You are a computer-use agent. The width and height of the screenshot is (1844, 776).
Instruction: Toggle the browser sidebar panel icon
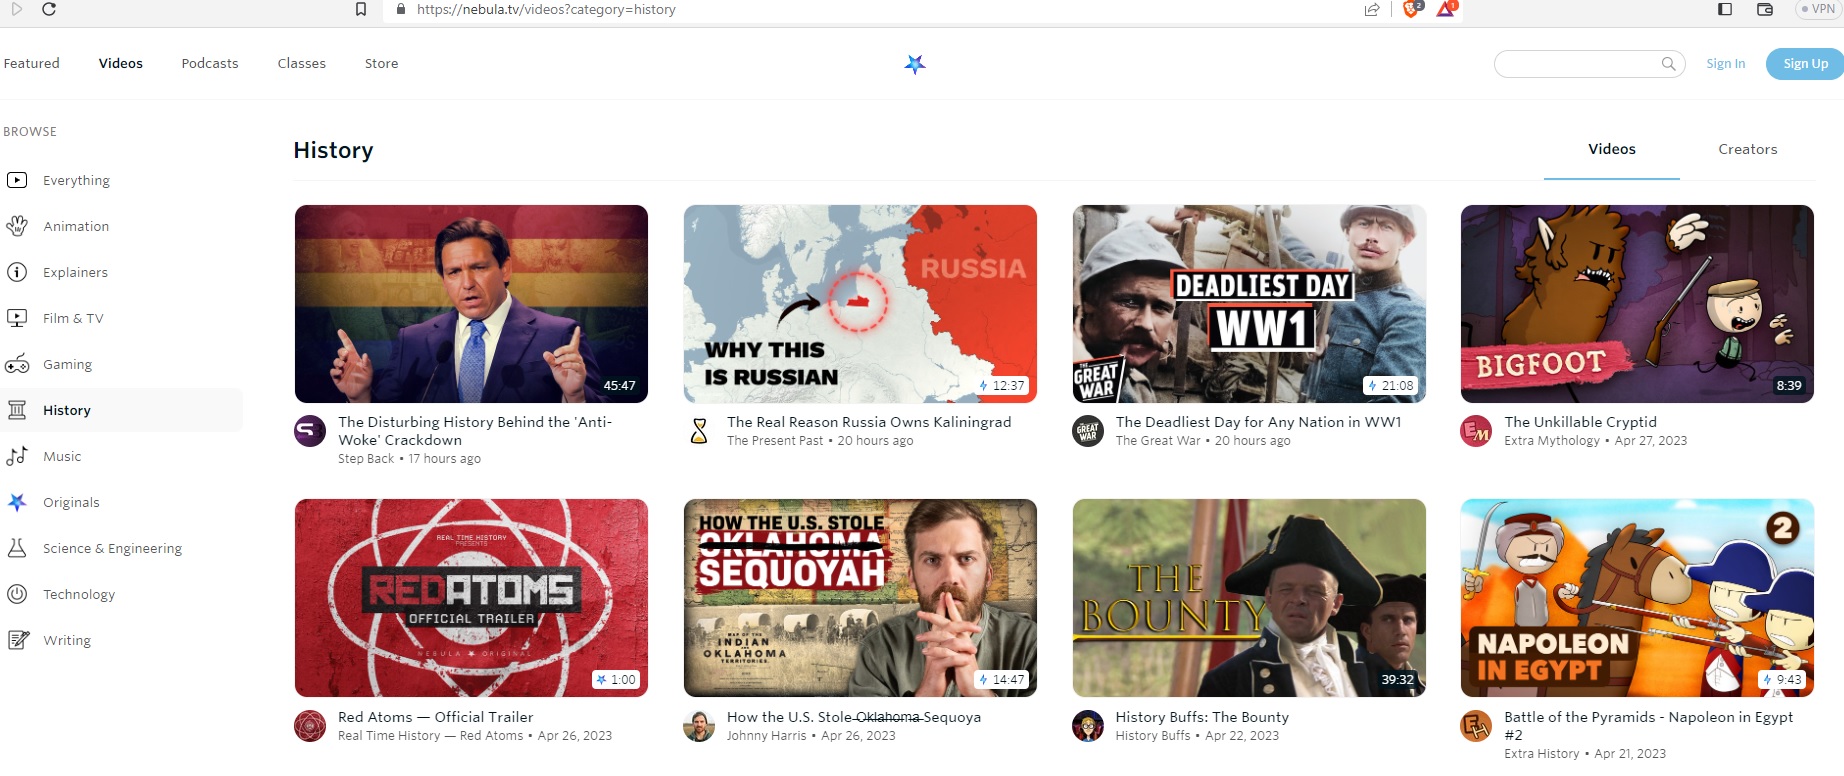click(x=1725, y=9)
